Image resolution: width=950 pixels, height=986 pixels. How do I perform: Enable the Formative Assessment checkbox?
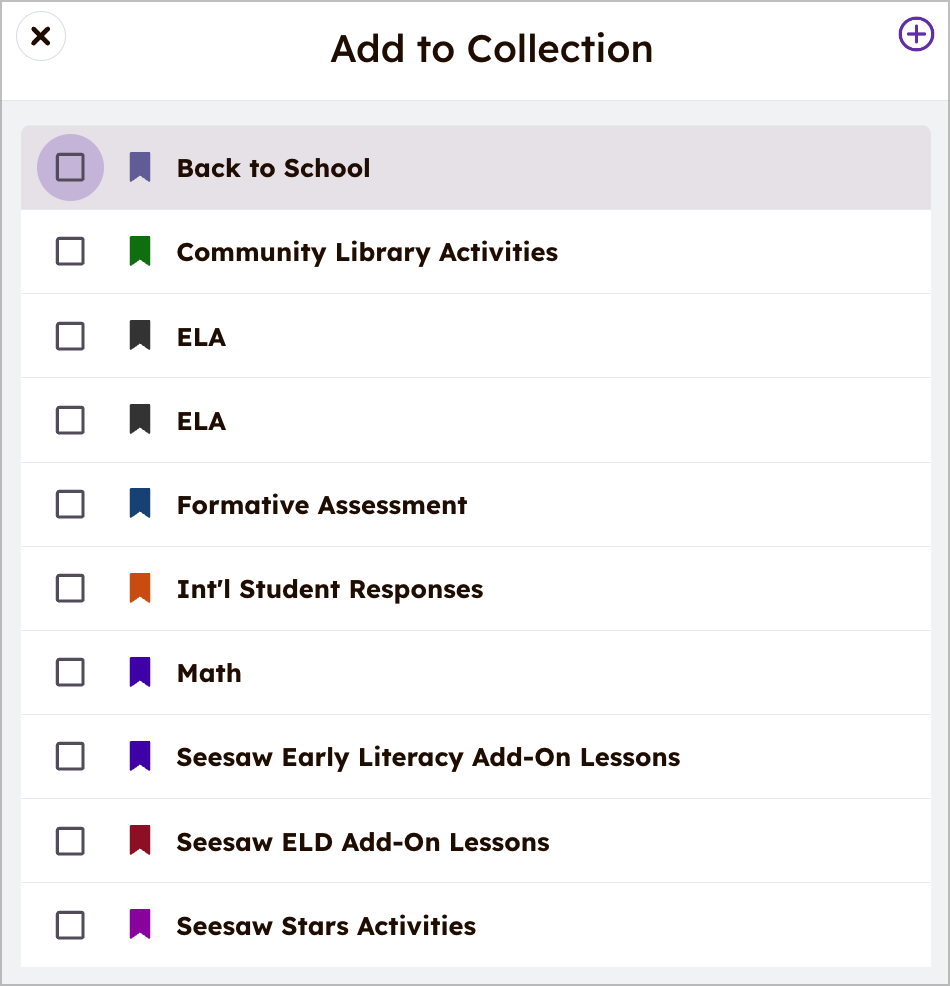(x=70, y=505)
